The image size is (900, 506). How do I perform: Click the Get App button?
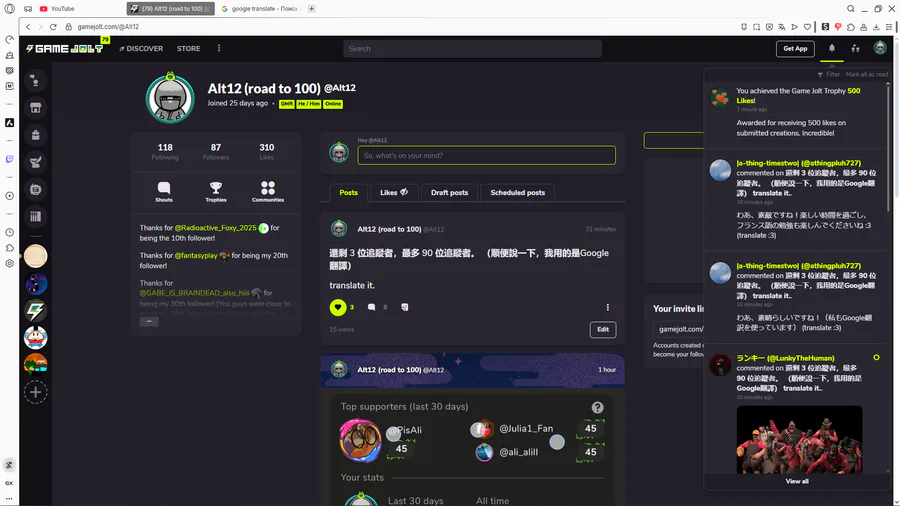[795, 49]
